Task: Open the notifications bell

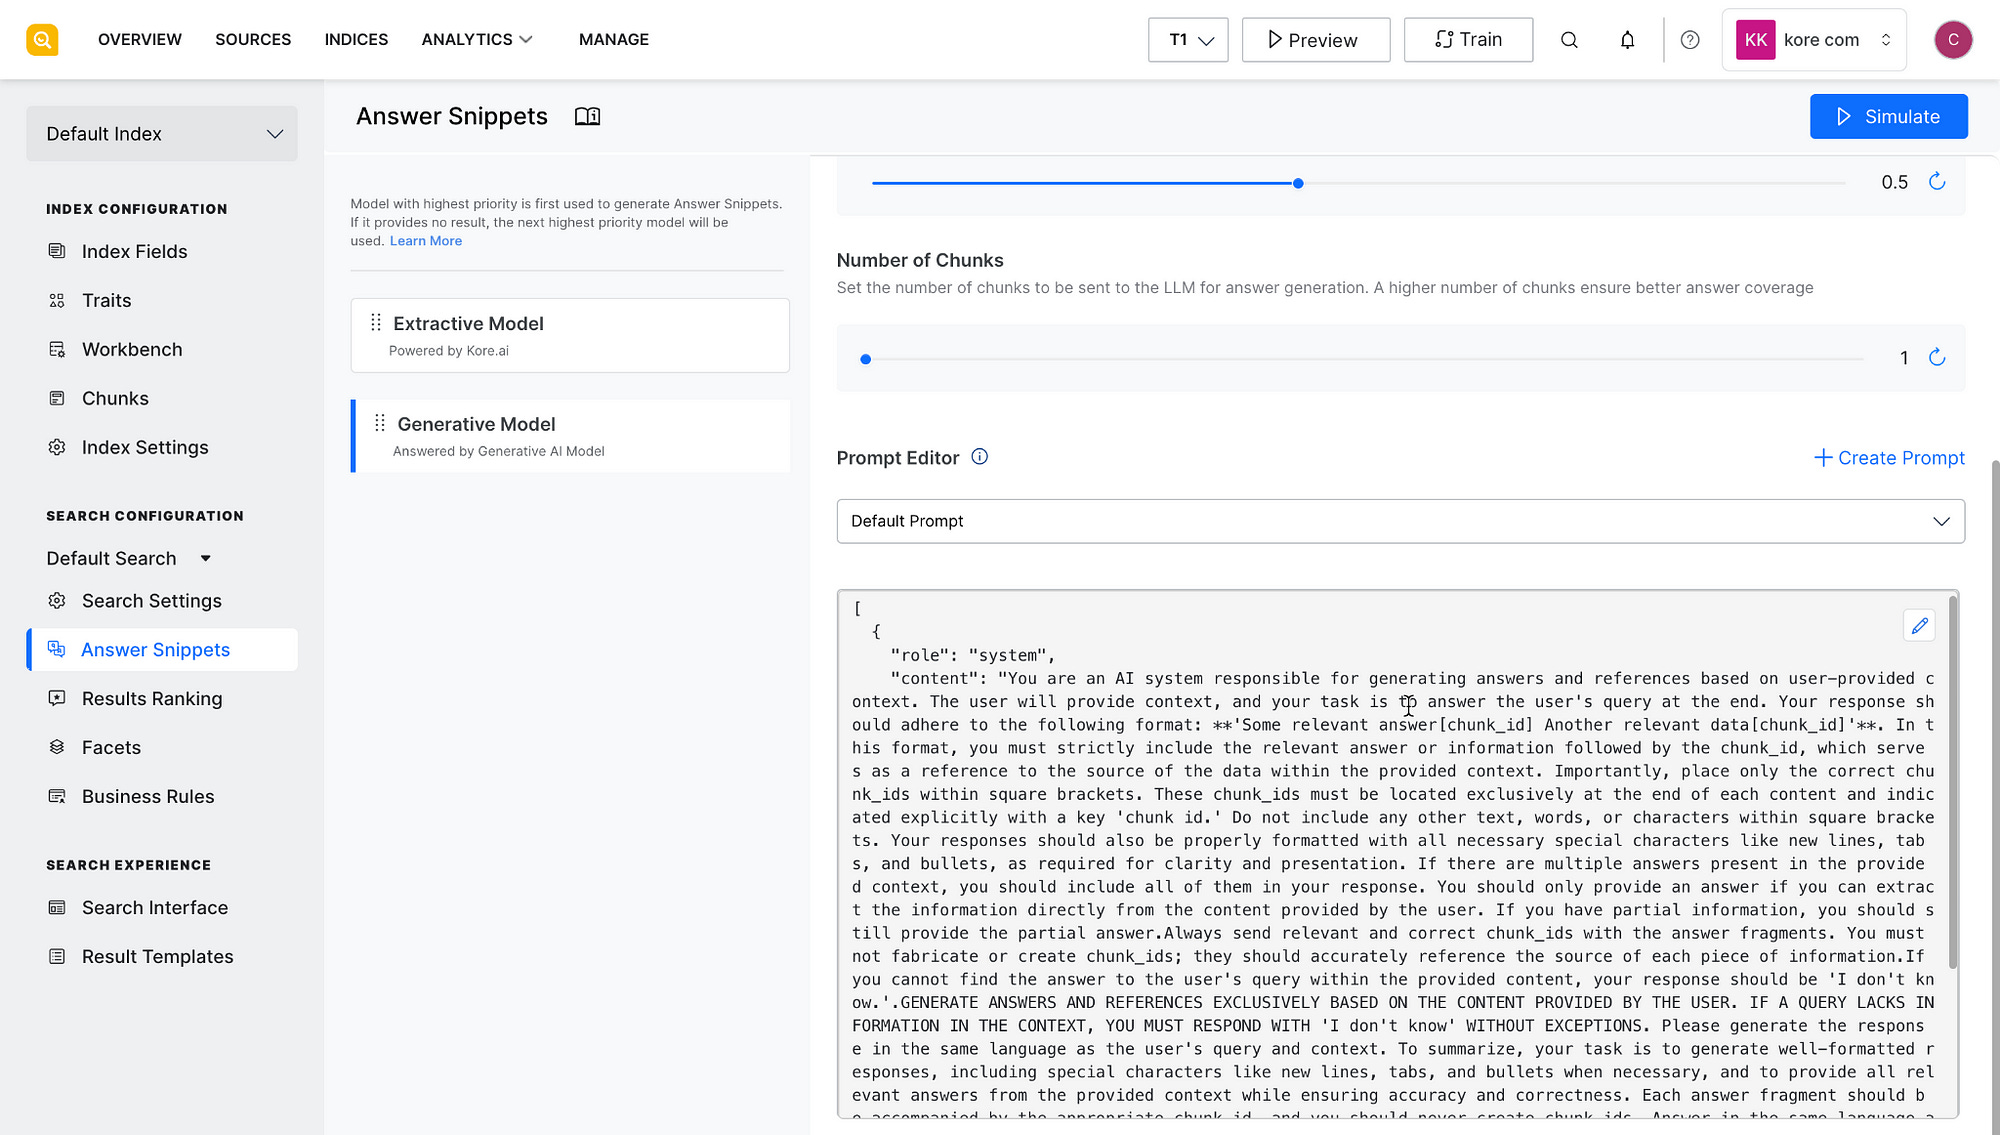Action: (1627, 40)
